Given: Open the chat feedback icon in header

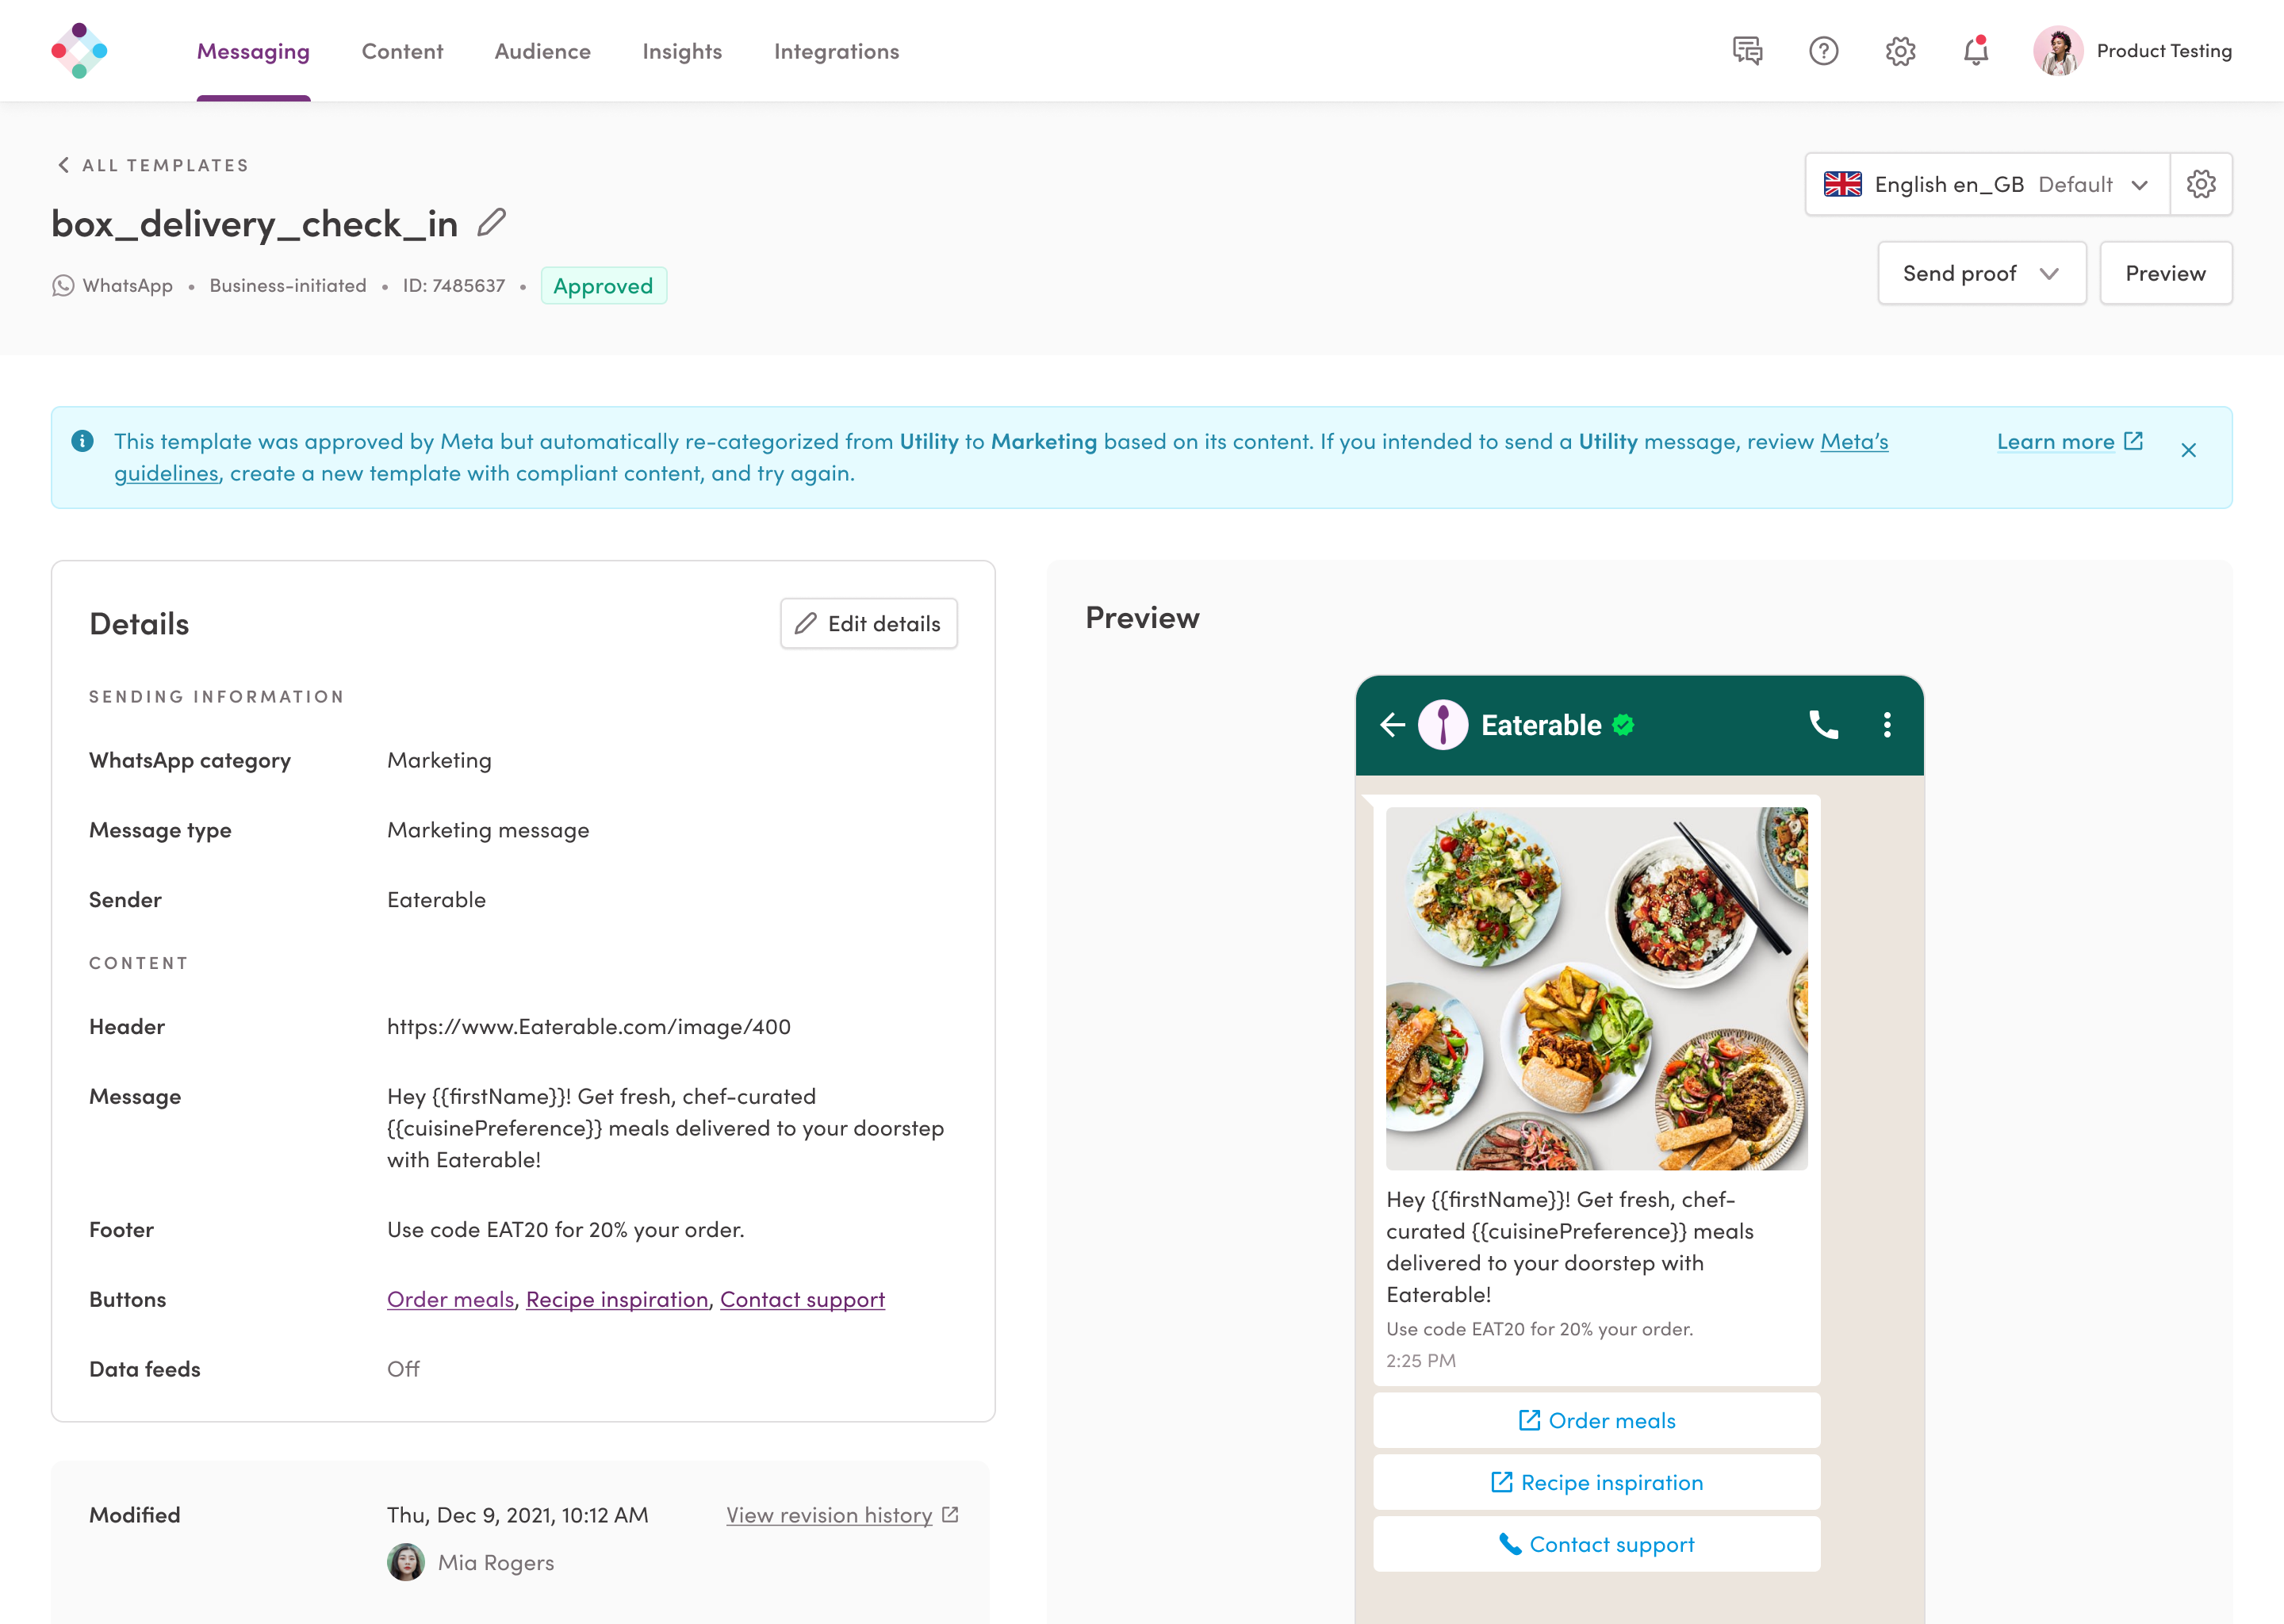Looking at the screenshot, I should (x=1747, y=51).
